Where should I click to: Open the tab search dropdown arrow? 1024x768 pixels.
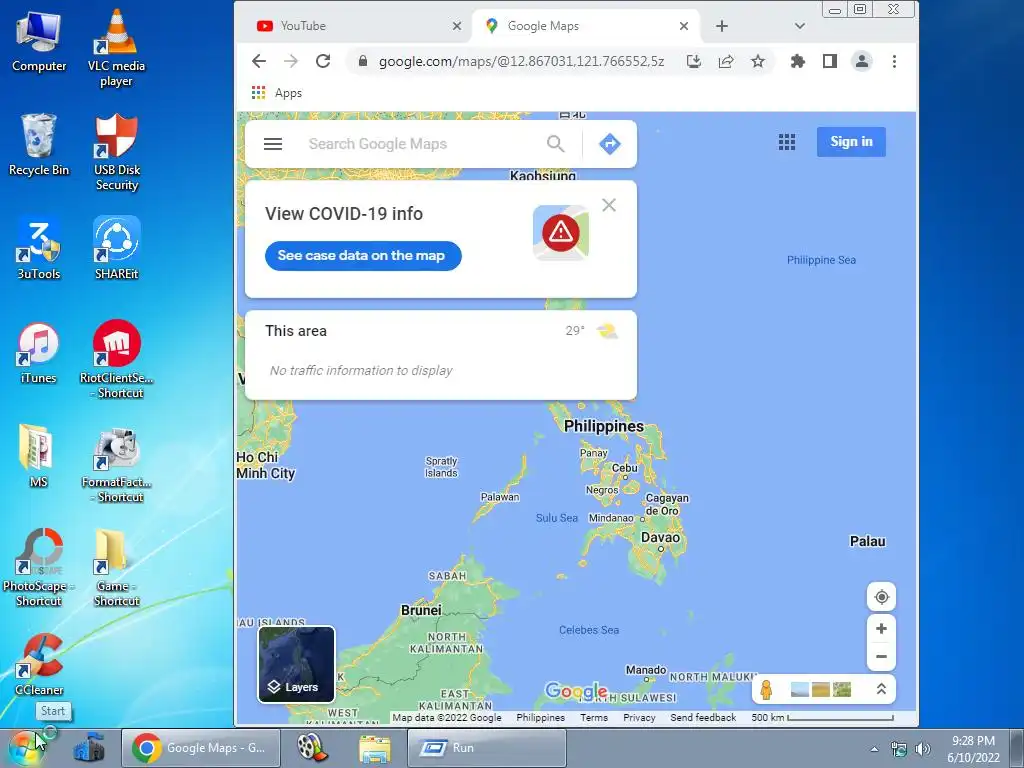click(x=799, y=26)
